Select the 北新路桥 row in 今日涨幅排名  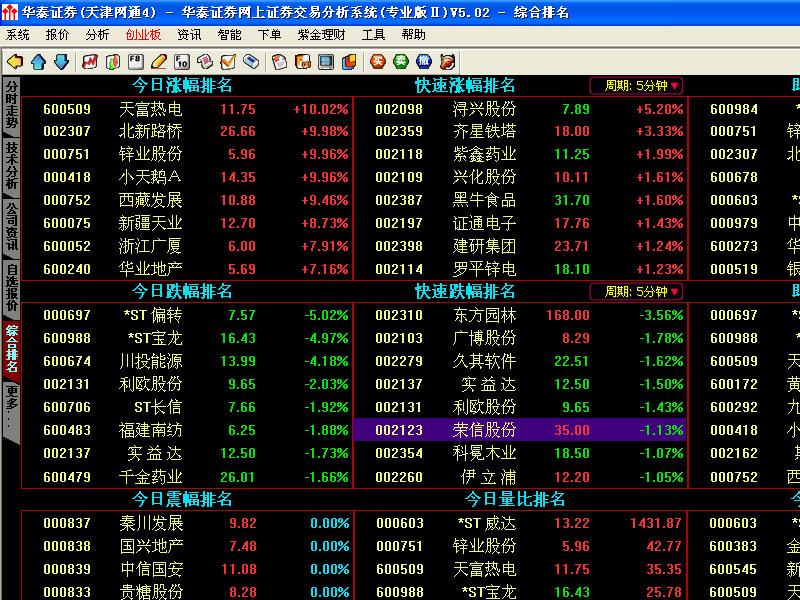coord(188,131)
